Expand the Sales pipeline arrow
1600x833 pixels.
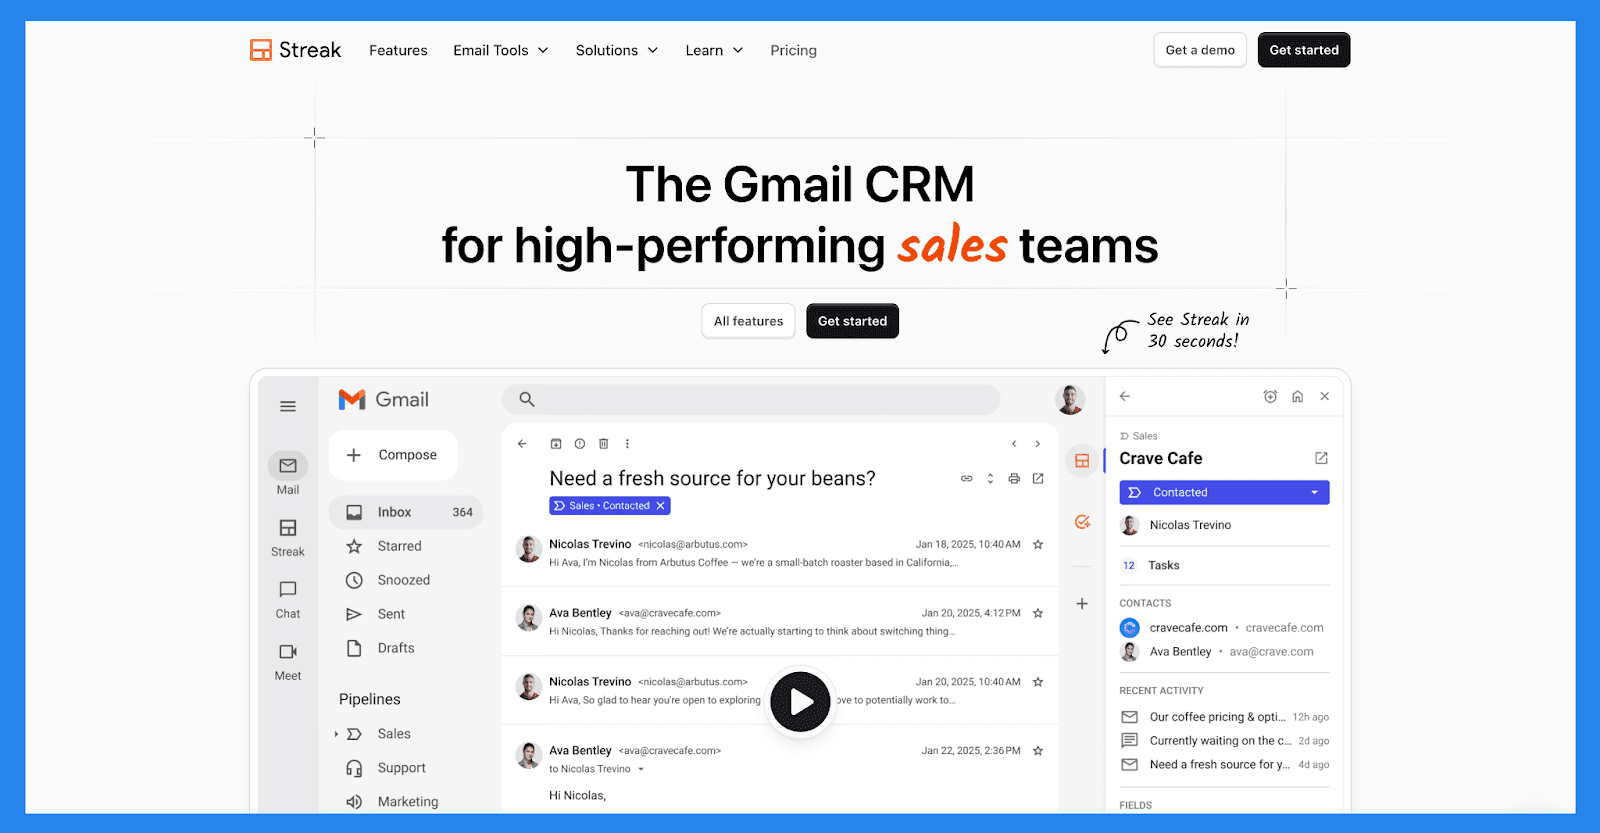tap(336, 734)
